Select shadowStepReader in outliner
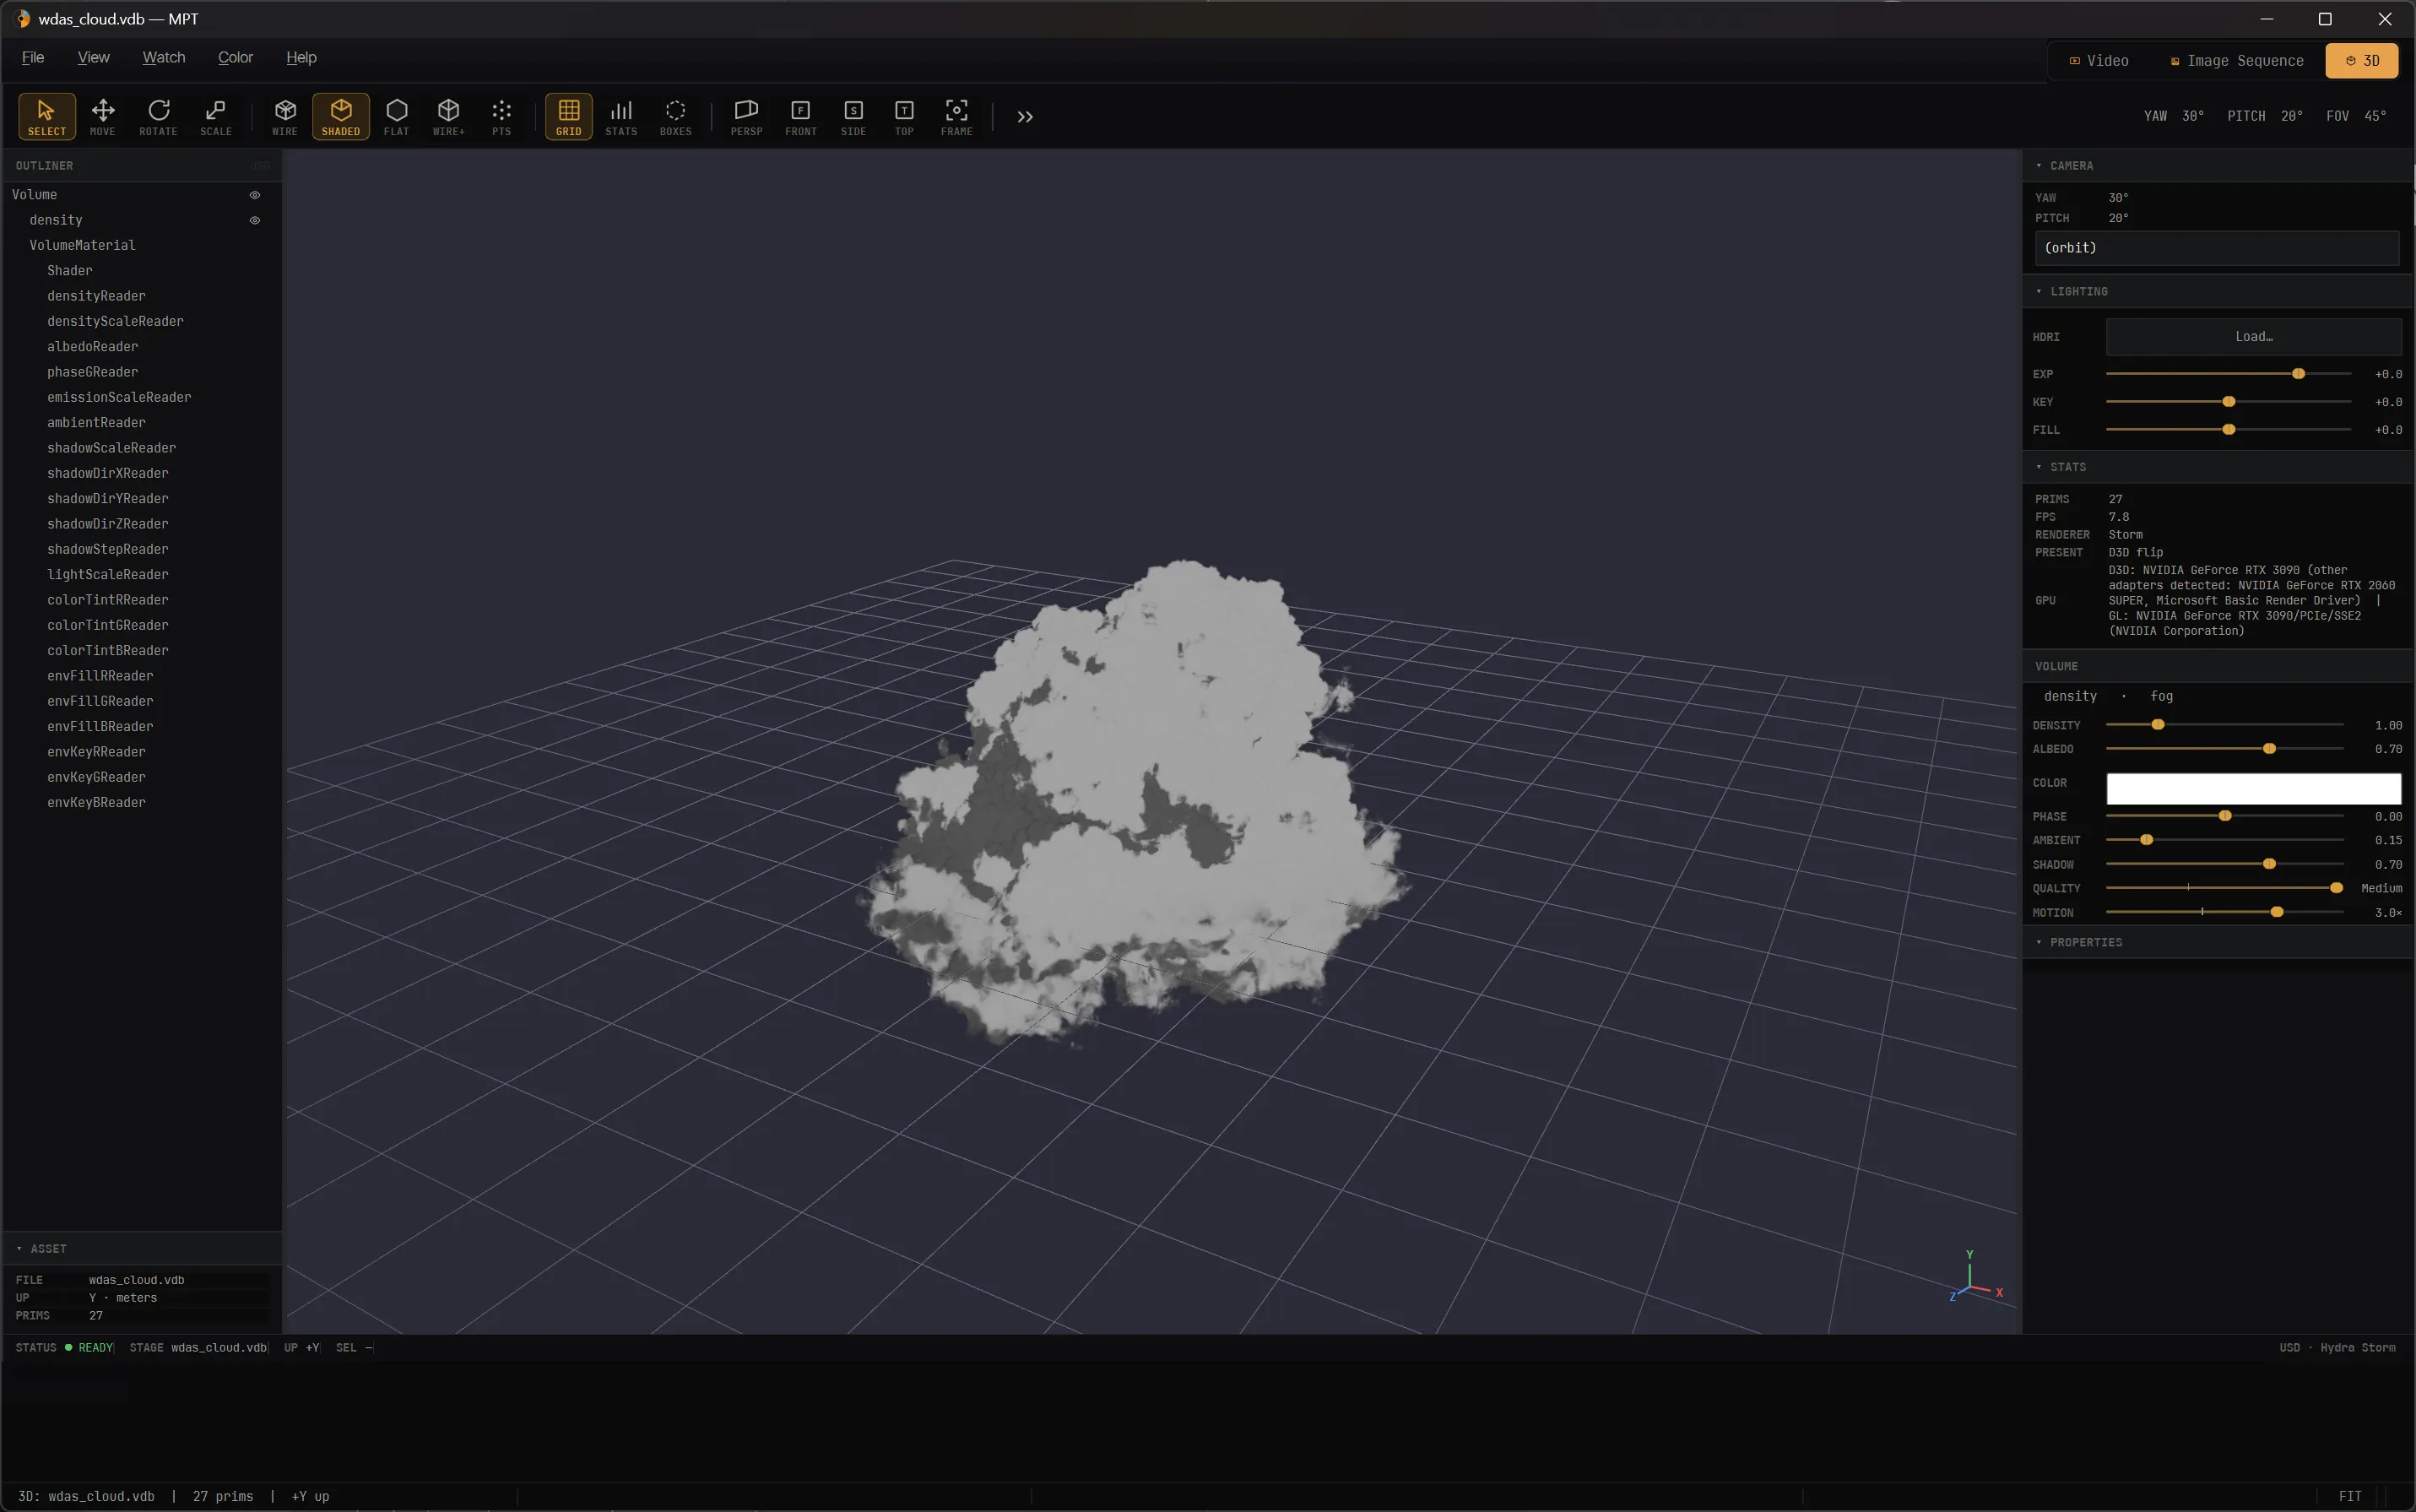This screenshot has width=2416, height=1512. click(x=107, y=549)
